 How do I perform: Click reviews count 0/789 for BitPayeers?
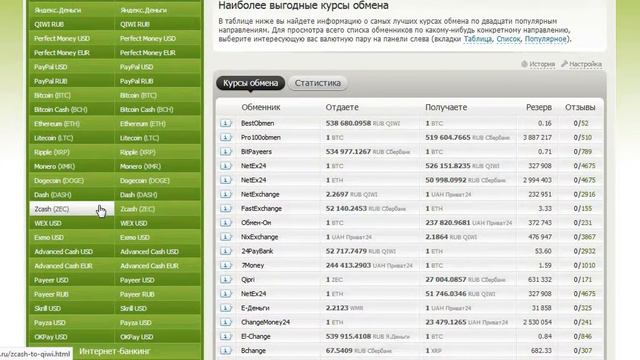pos(582,152)
